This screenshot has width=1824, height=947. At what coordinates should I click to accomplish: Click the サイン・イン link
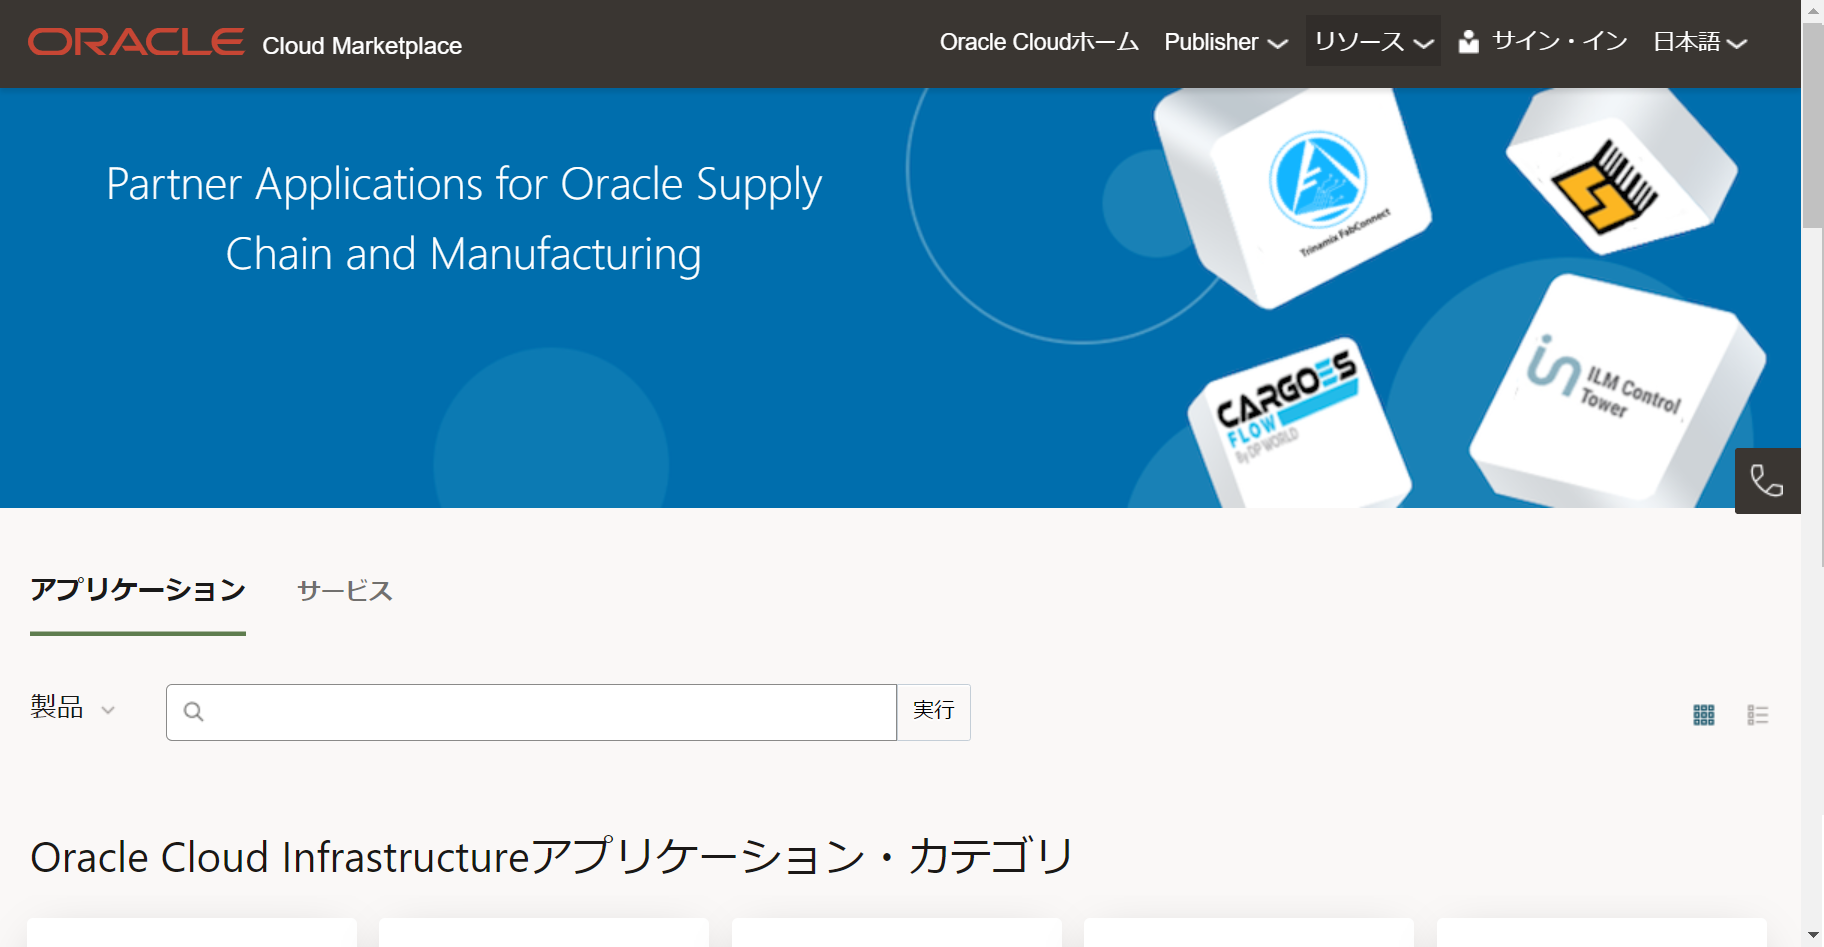[x=1557, y=42]
